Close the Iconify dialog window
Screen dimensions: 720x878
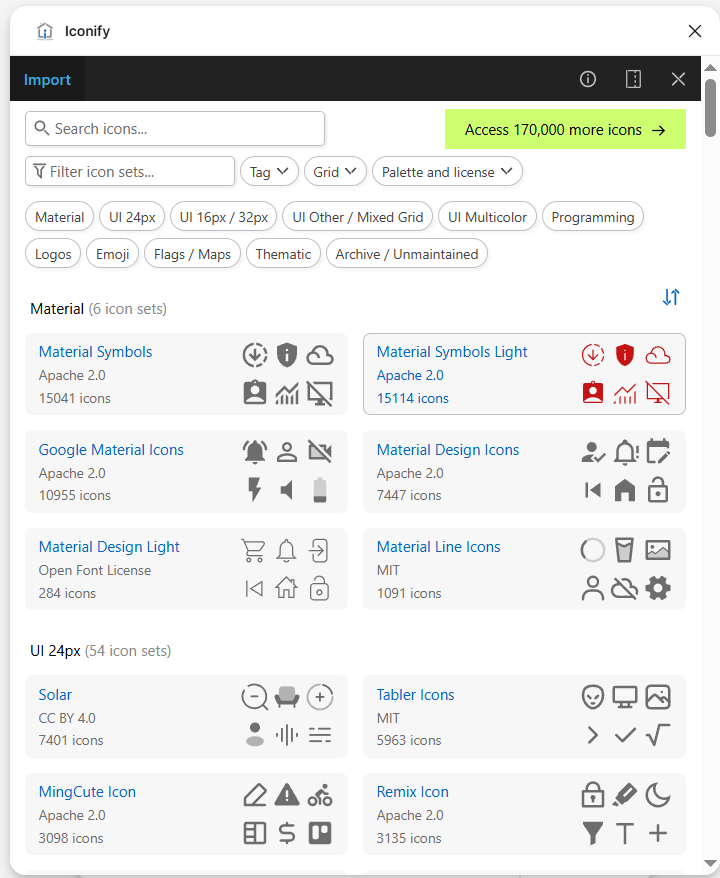695,31
